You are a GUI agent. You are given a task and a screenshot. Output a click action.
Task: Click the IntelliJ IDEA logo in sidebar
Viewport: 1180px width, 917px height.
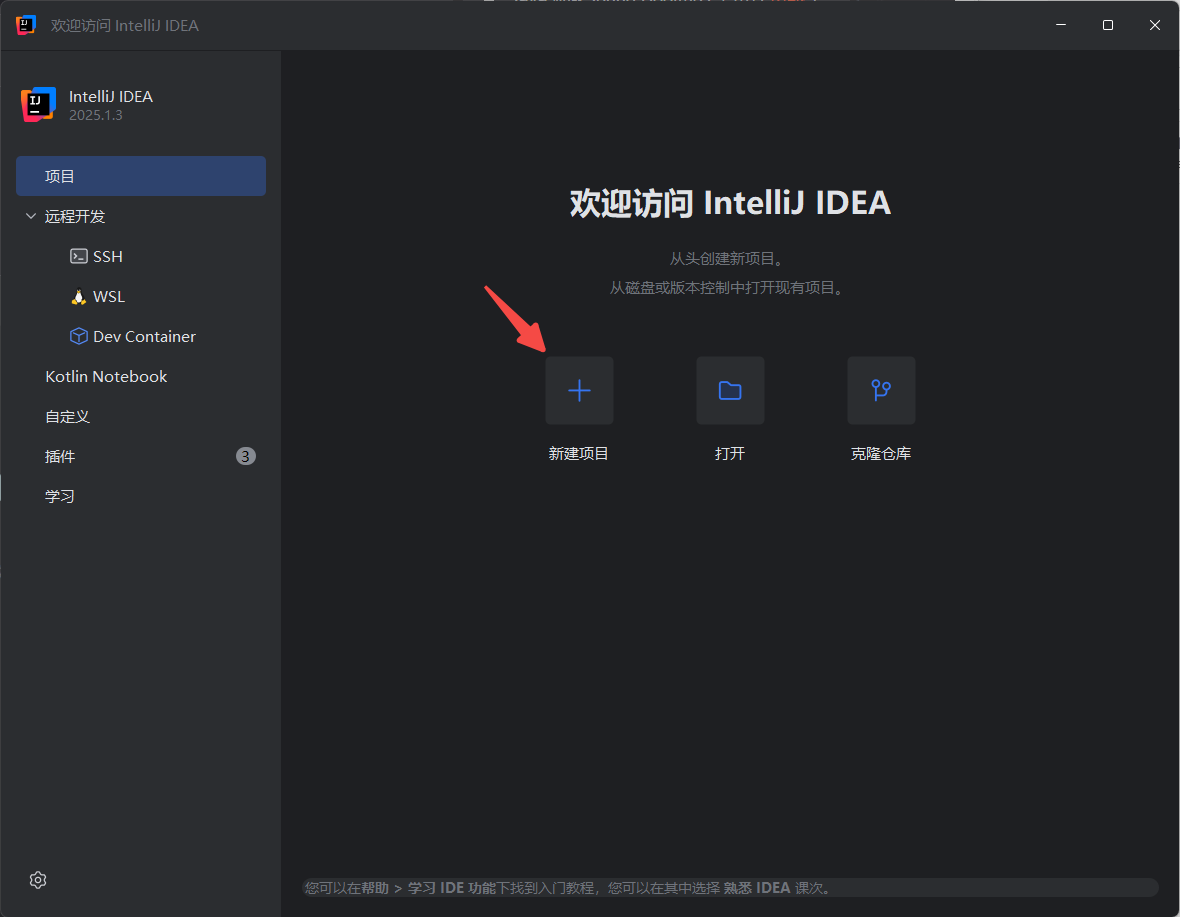click(38, 105)
